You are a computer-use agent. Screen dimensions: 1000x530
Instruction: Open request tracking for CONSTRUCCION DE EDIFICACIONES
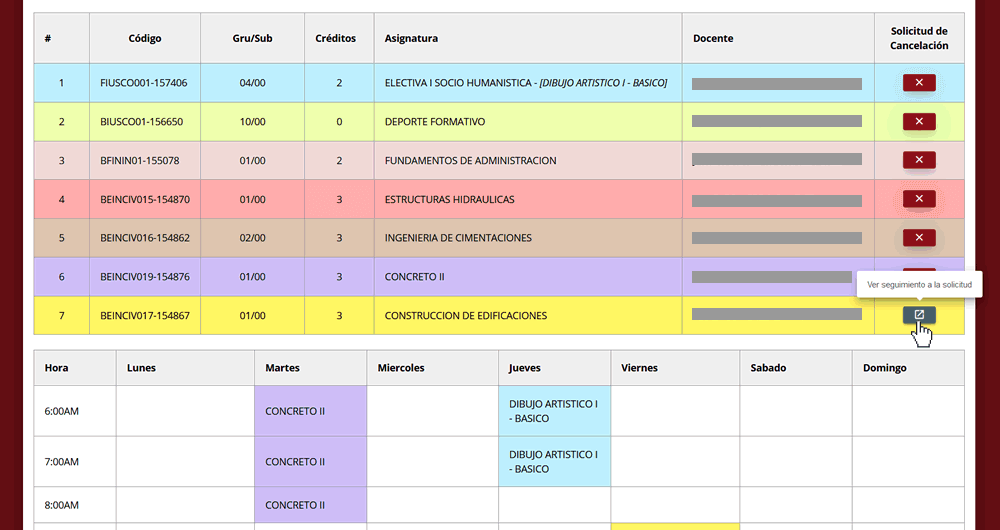tap(918, 315)
